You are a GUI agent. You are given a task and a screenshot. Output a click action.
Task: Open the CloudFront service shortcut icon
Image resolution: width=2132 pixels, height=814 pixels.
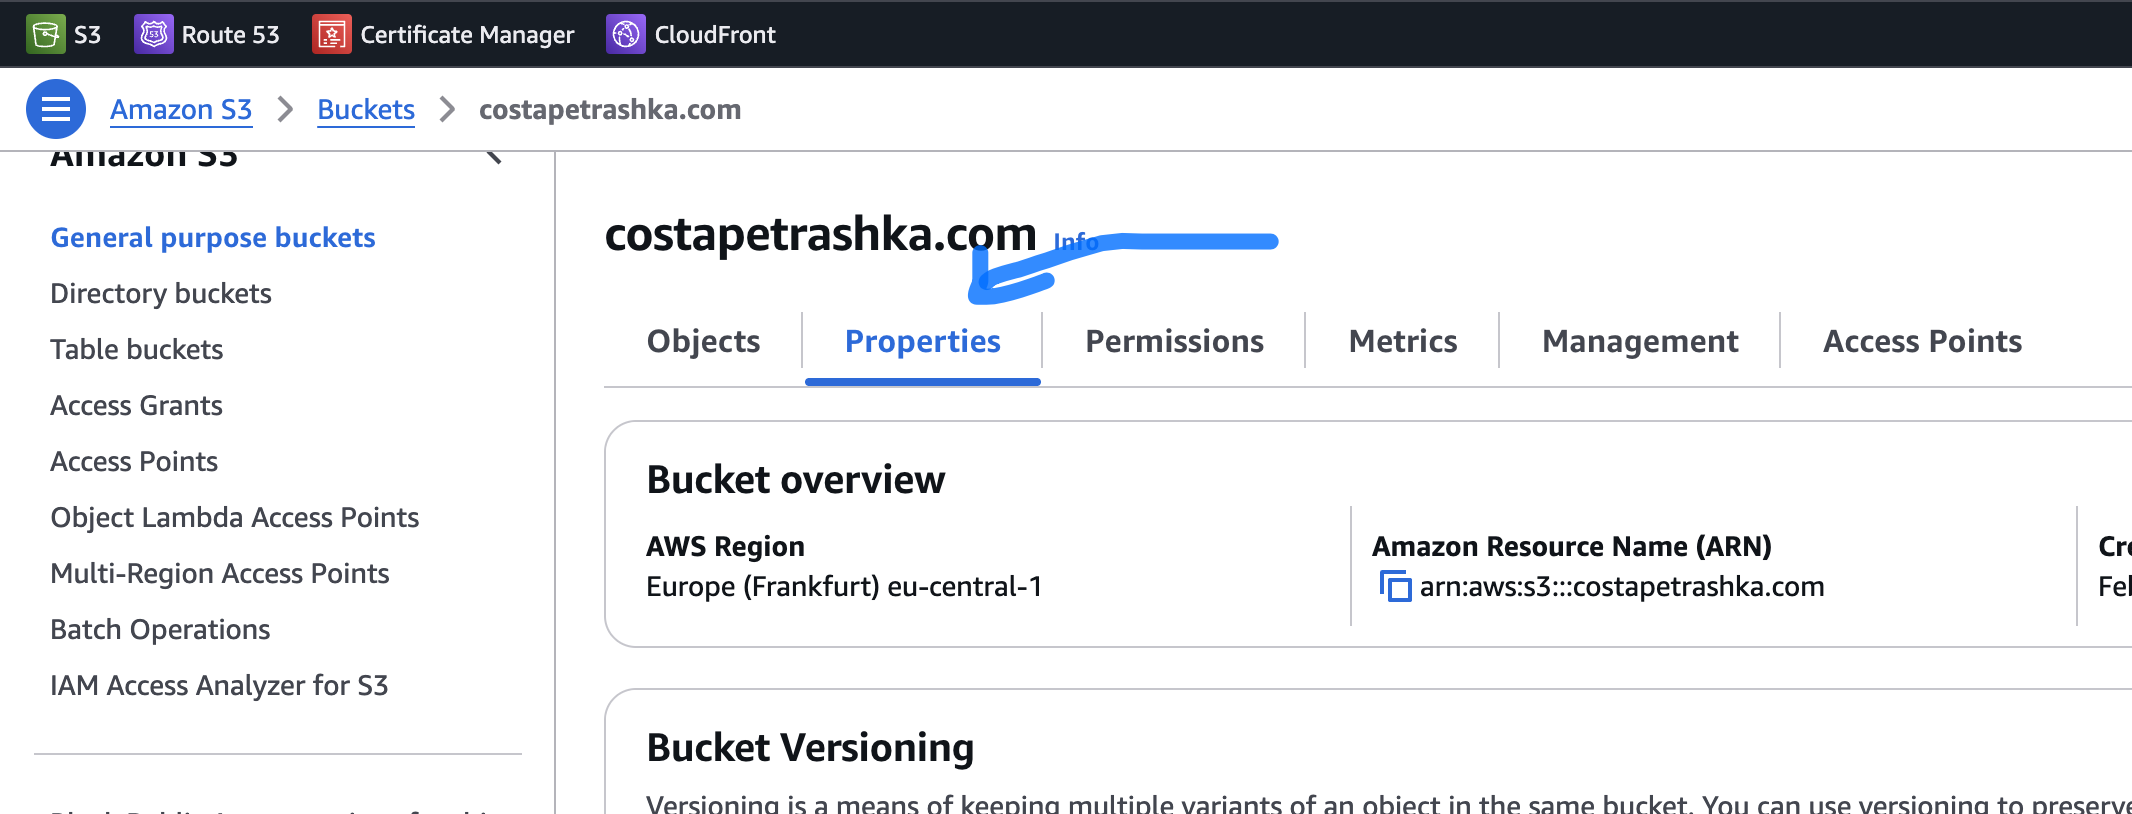pos(625,35)
